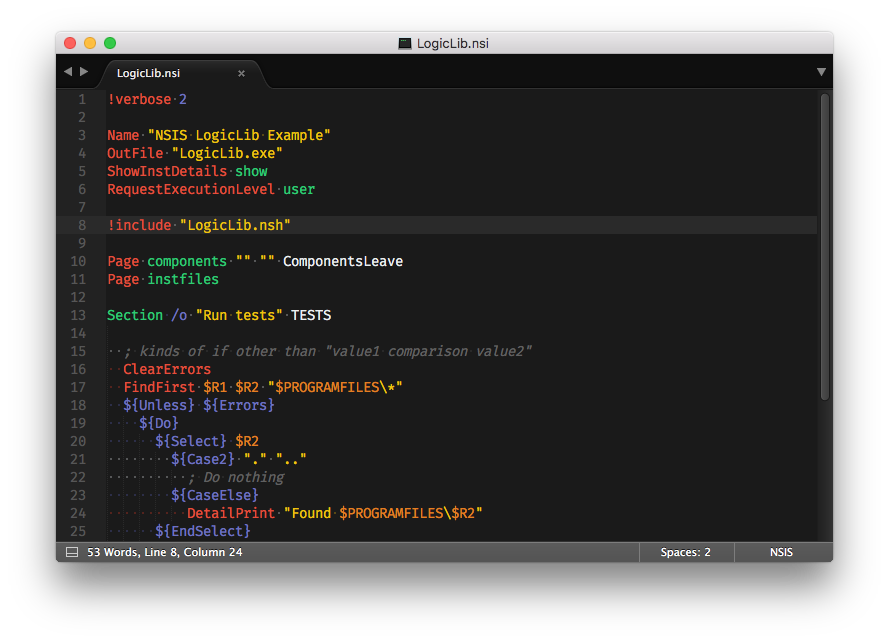Click 'instfiles' on line 11

(183, 280)
